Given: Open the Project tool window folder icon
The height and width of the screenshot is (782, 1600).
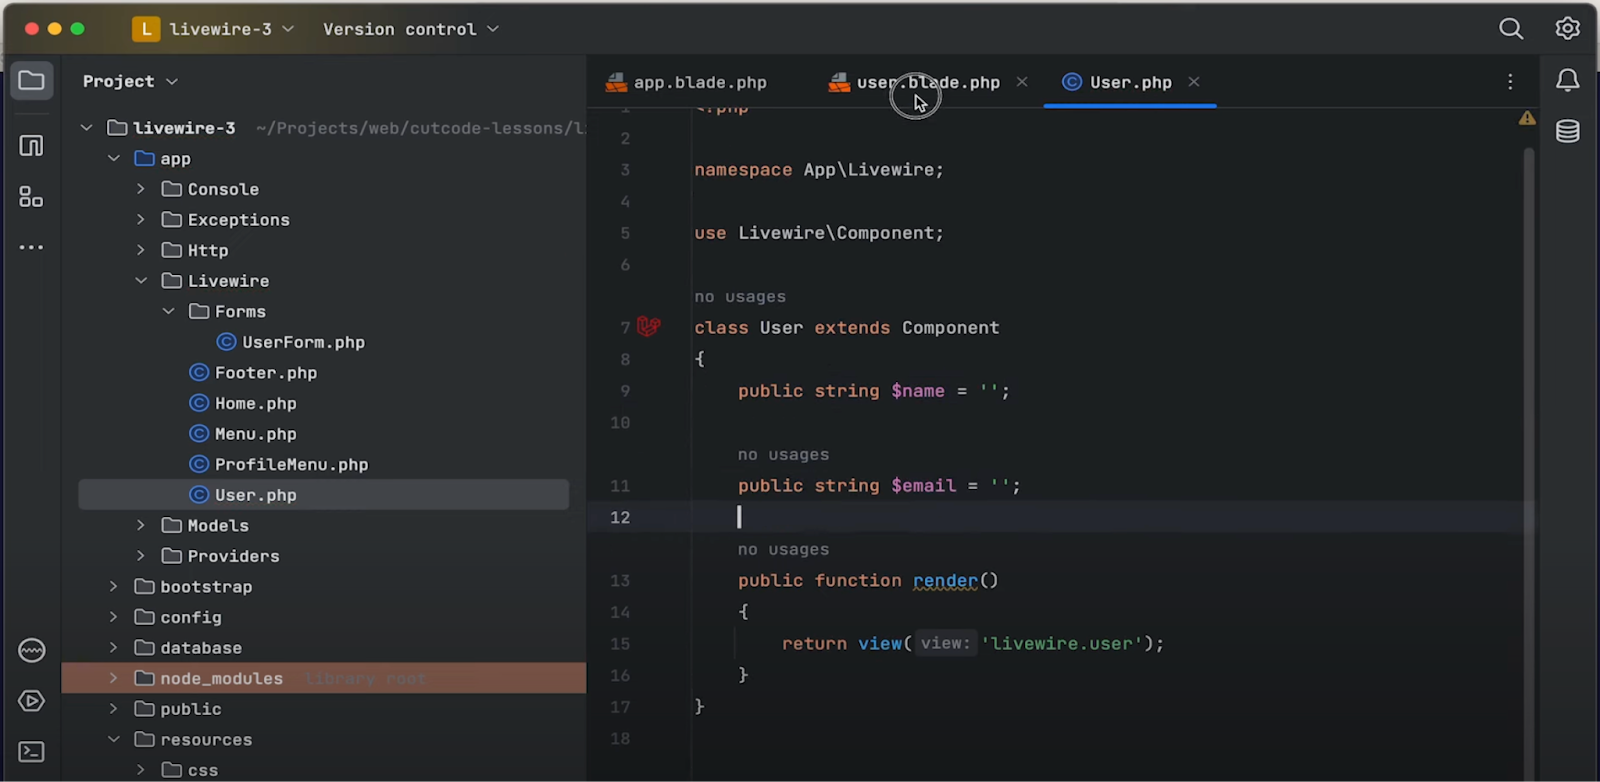Looking at the screenshot, I should pos(31,80).
